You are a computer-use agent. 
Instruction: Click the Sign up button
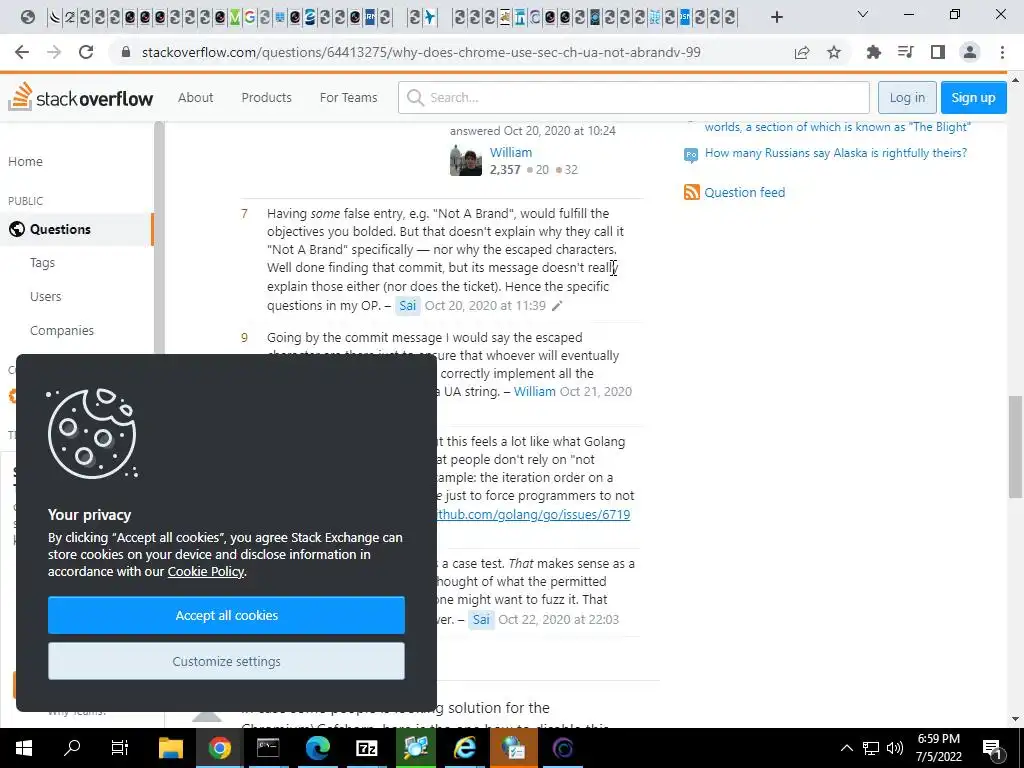point(973,97)
